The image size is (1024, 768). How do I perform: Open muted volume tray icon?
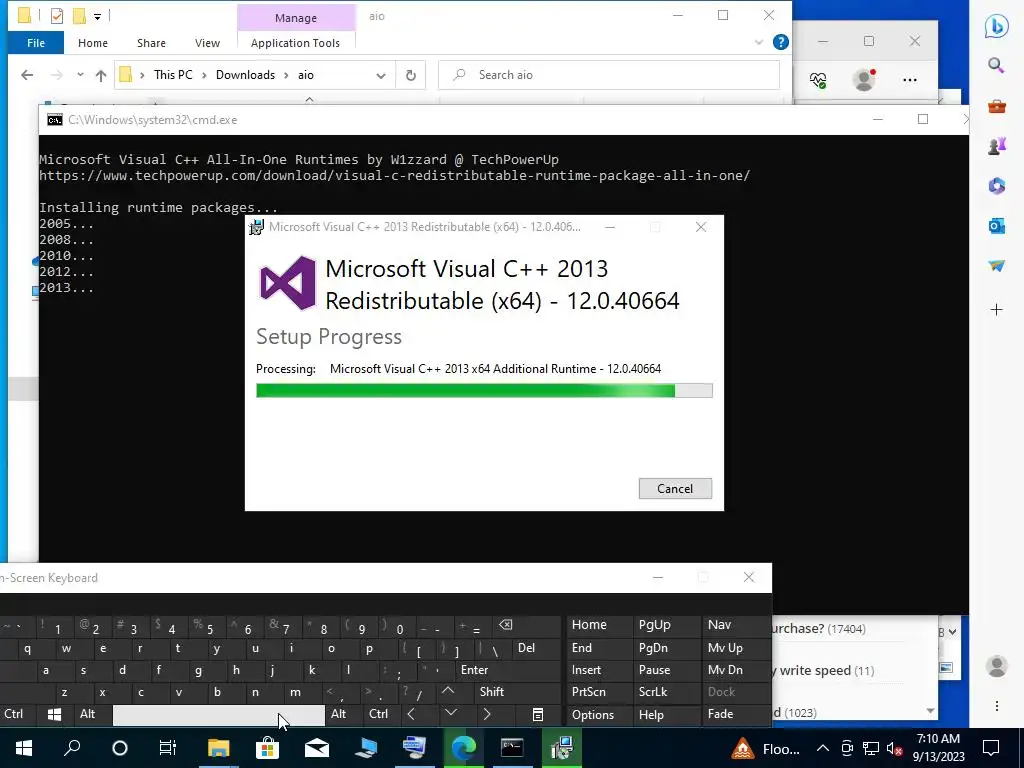(895, 748)
